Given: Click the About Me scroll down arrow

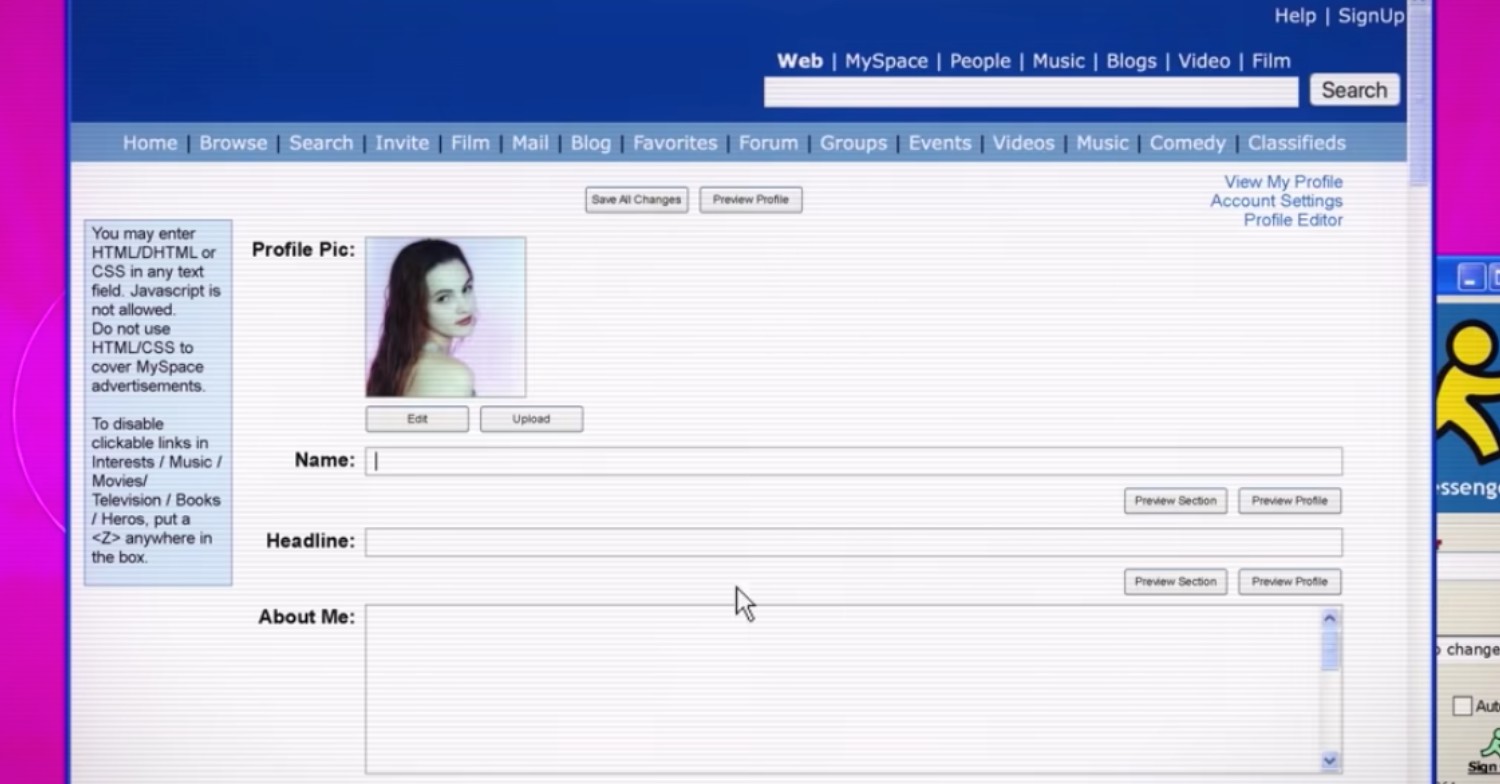Looking at the screenshot, I should click(x=1329, y=760).
